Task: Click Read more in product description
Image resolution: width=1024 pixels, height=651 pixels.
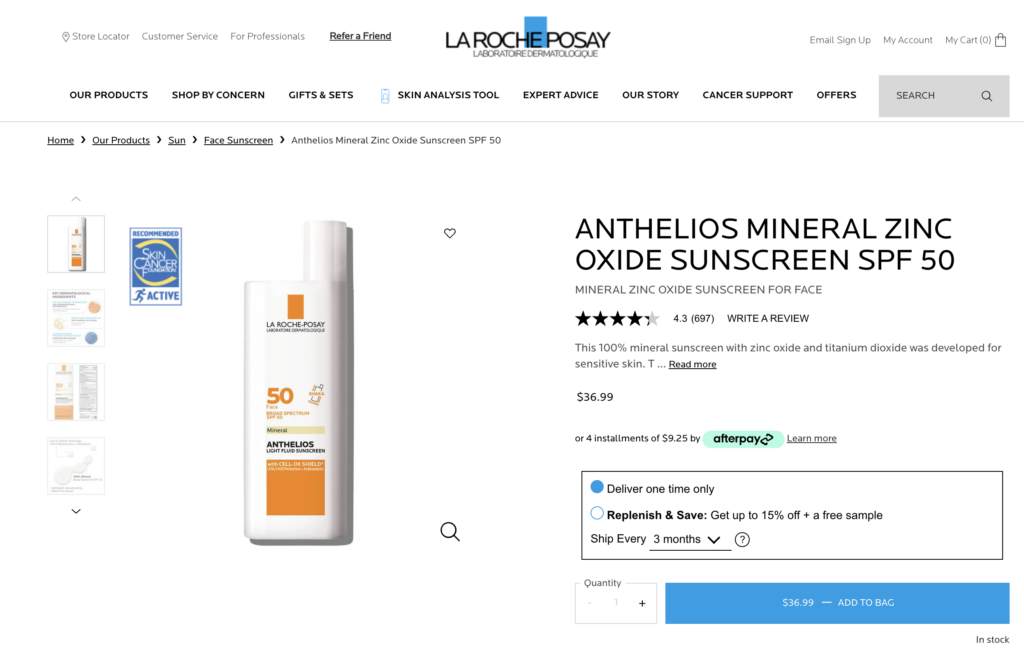Action: click(692, 364)
